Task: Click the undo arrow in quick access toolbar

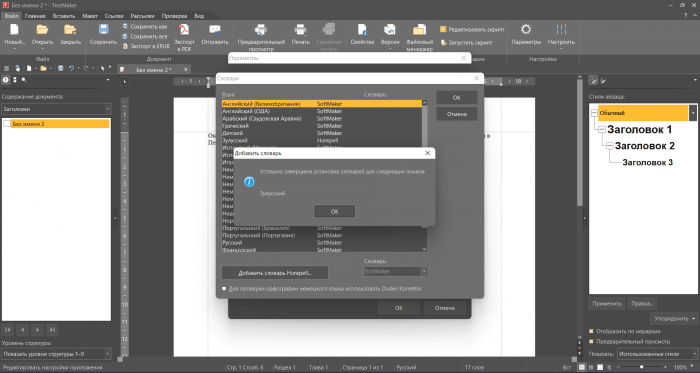Action: [71, 69]
